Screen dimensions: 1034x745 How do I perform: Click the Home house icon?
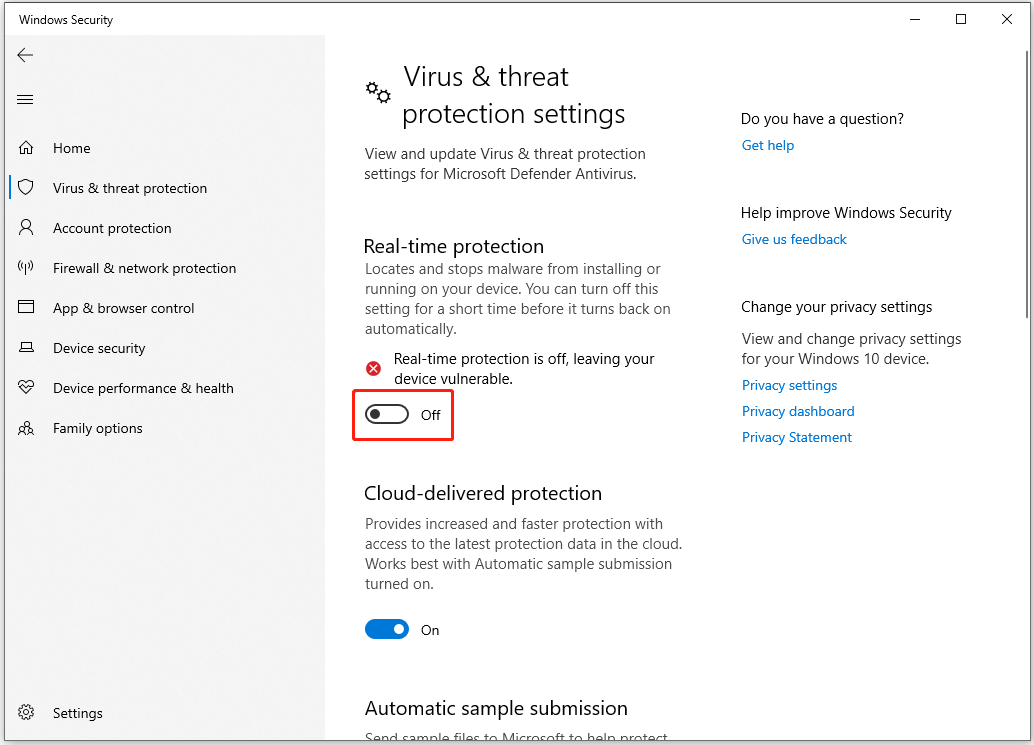tap(26, 148)
